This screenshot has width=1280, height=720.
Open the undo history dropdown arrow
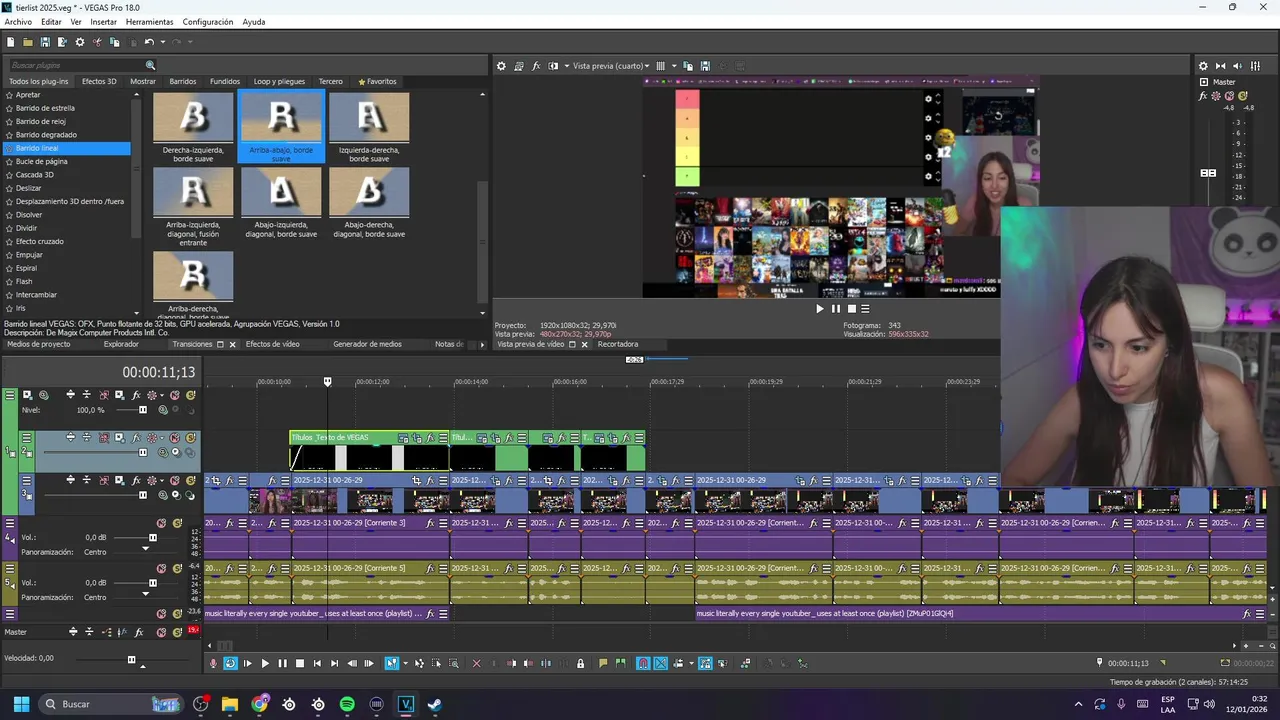163,42
